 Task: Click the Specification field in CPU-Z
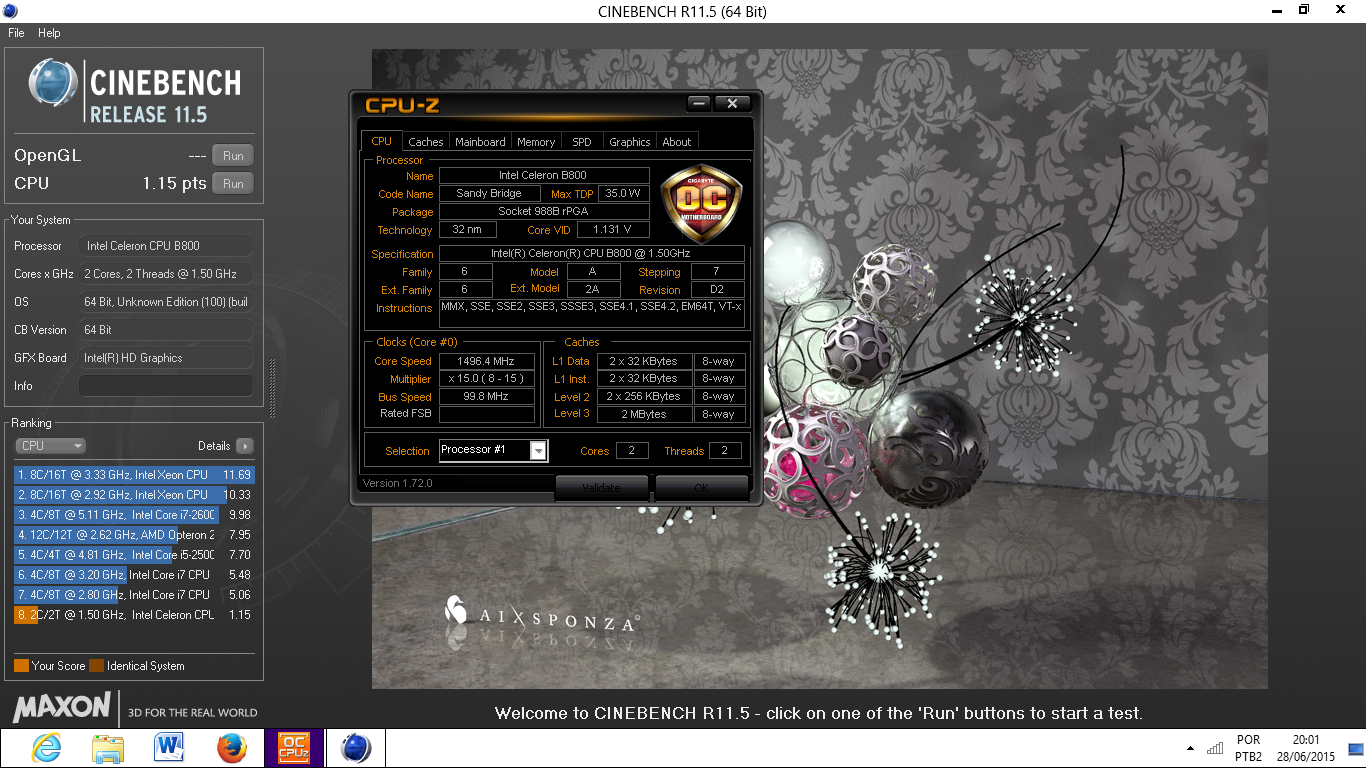click(592, 254)
